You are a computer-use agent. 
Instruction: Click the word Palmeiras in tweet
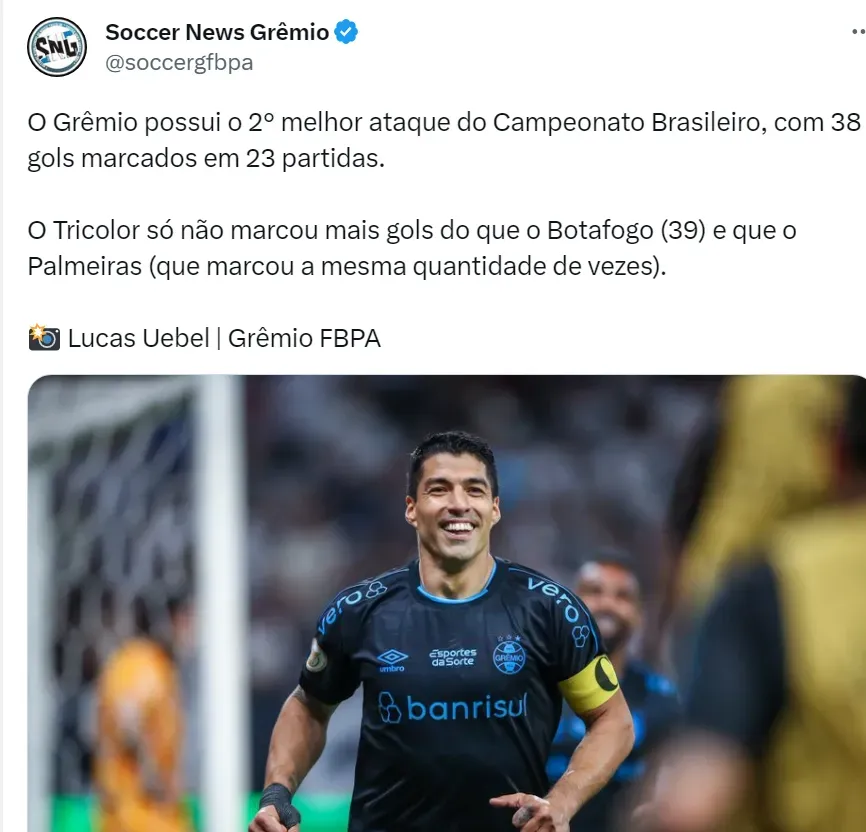click(x=85, y=266)
